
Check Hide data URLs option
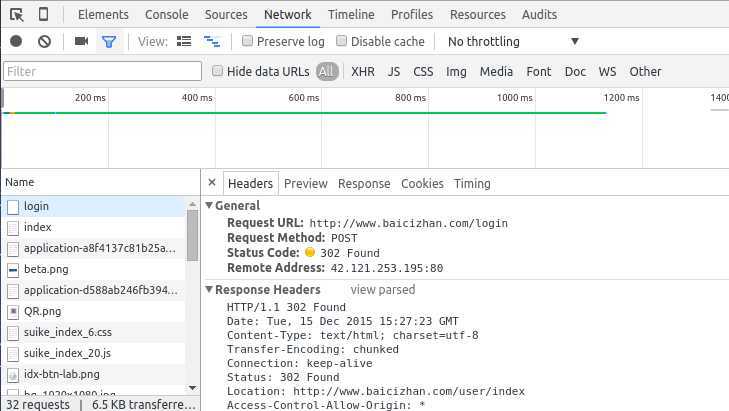tap(217, 71)
